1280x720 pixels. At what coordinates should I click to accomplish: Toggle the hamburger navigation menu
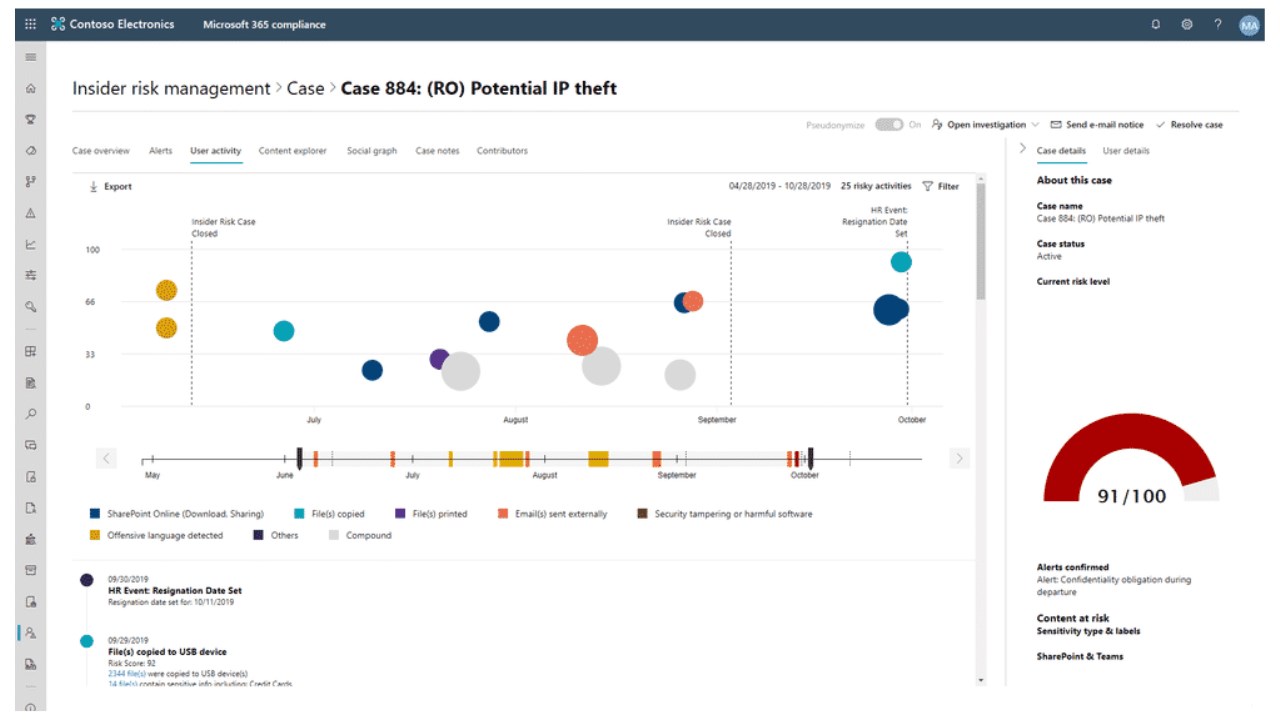click(31, 57)
